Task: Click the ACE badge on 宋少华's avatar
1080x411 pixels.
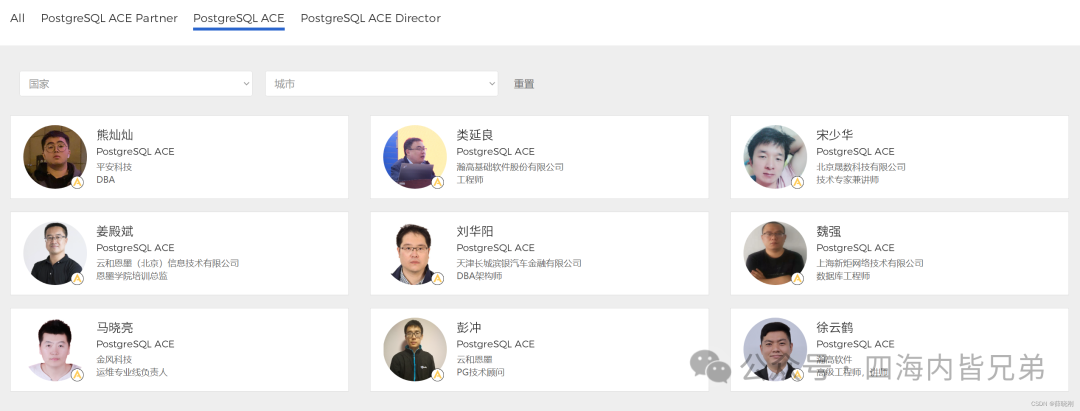Action: click(x=797, y=182)
